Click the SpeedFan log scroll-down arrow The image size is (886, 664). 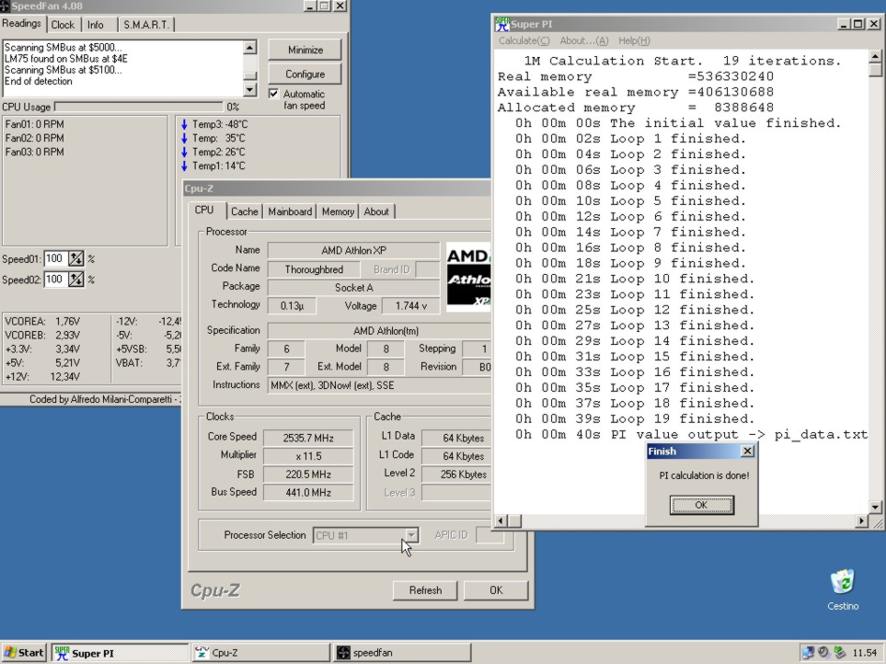coord(250,89)
